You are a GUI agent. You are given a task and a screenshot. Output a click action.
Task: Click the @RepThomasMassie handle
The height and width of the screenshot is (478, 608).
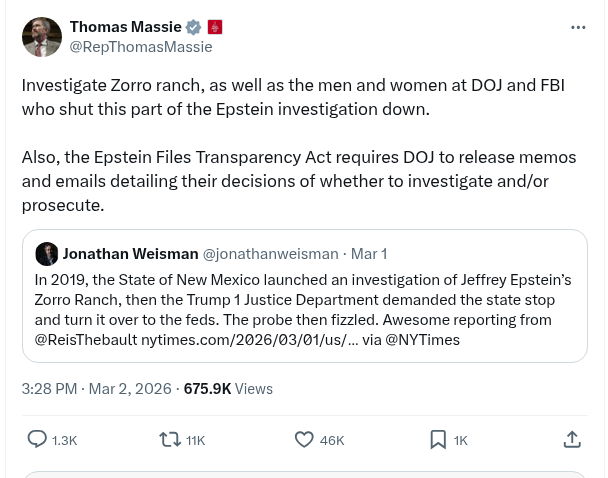coord(140,46)
